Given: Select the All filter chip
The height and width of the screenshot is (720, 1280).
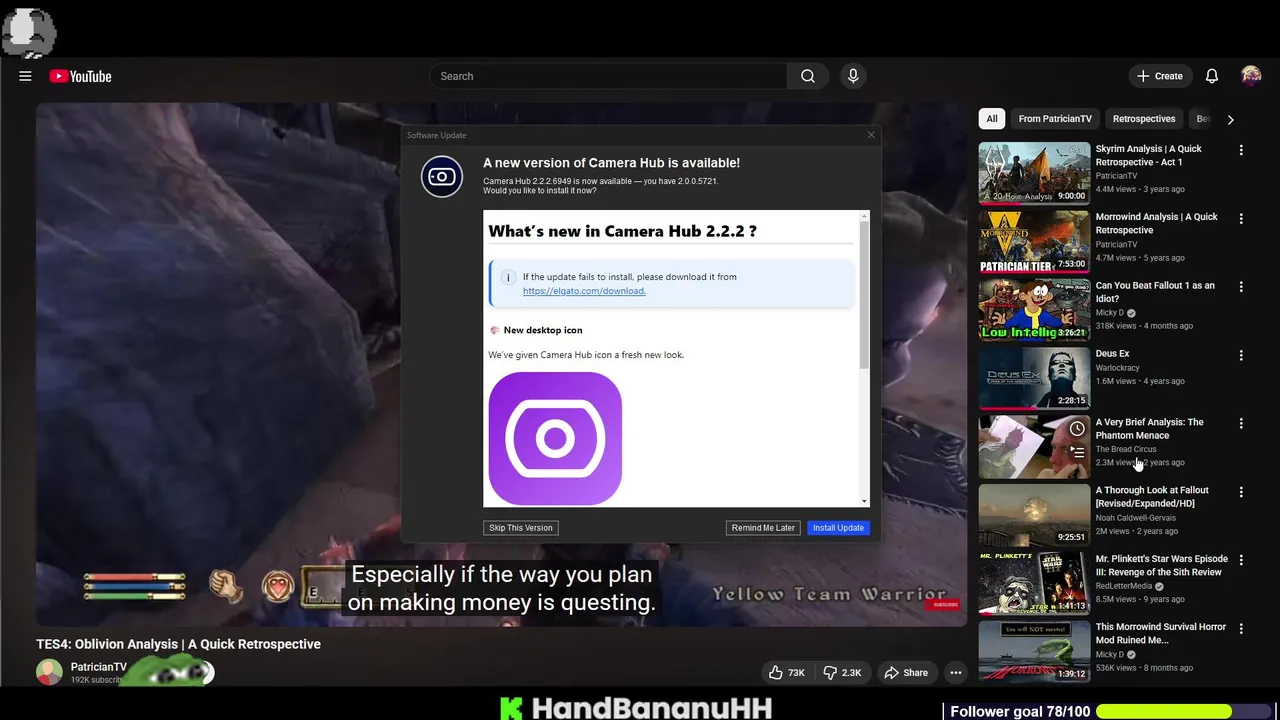Looking at the screenshot, I should click(992, 119).
